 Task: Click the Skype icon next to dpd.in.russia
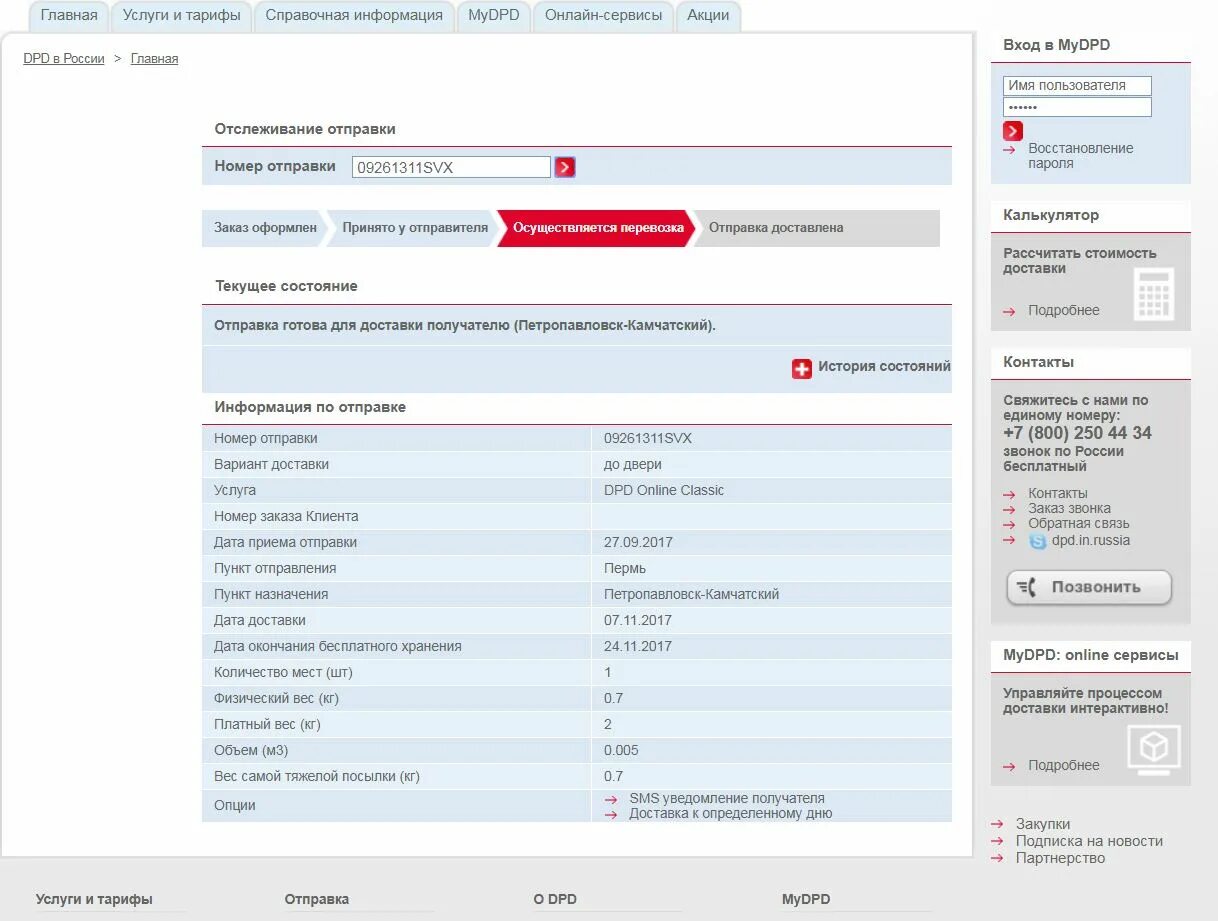[x=1038, y=541]
